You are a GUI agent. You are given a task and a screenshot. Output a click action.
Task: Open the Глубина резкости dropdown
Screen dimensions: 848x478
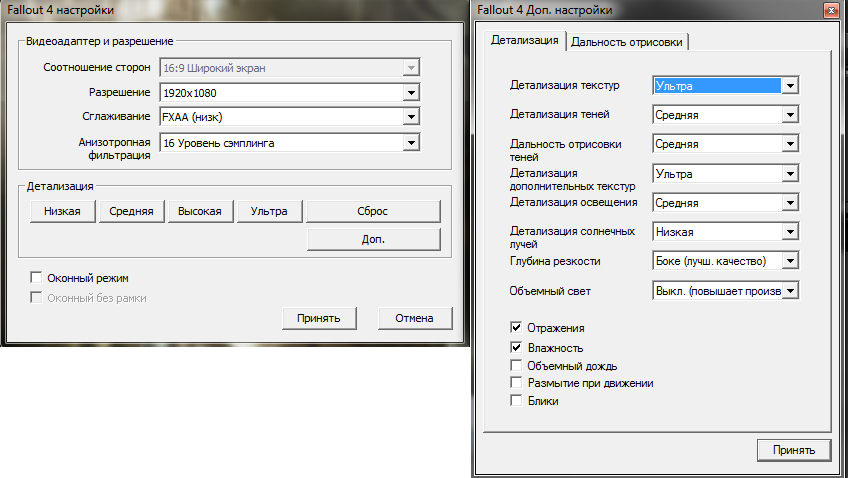click(x=725, y=261)
